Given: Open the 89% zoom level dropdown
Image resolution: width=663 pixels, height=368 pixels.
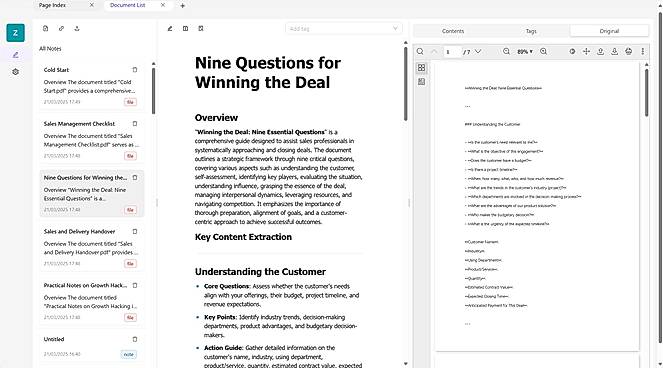Looking at the screenshot, I should 525,52.
